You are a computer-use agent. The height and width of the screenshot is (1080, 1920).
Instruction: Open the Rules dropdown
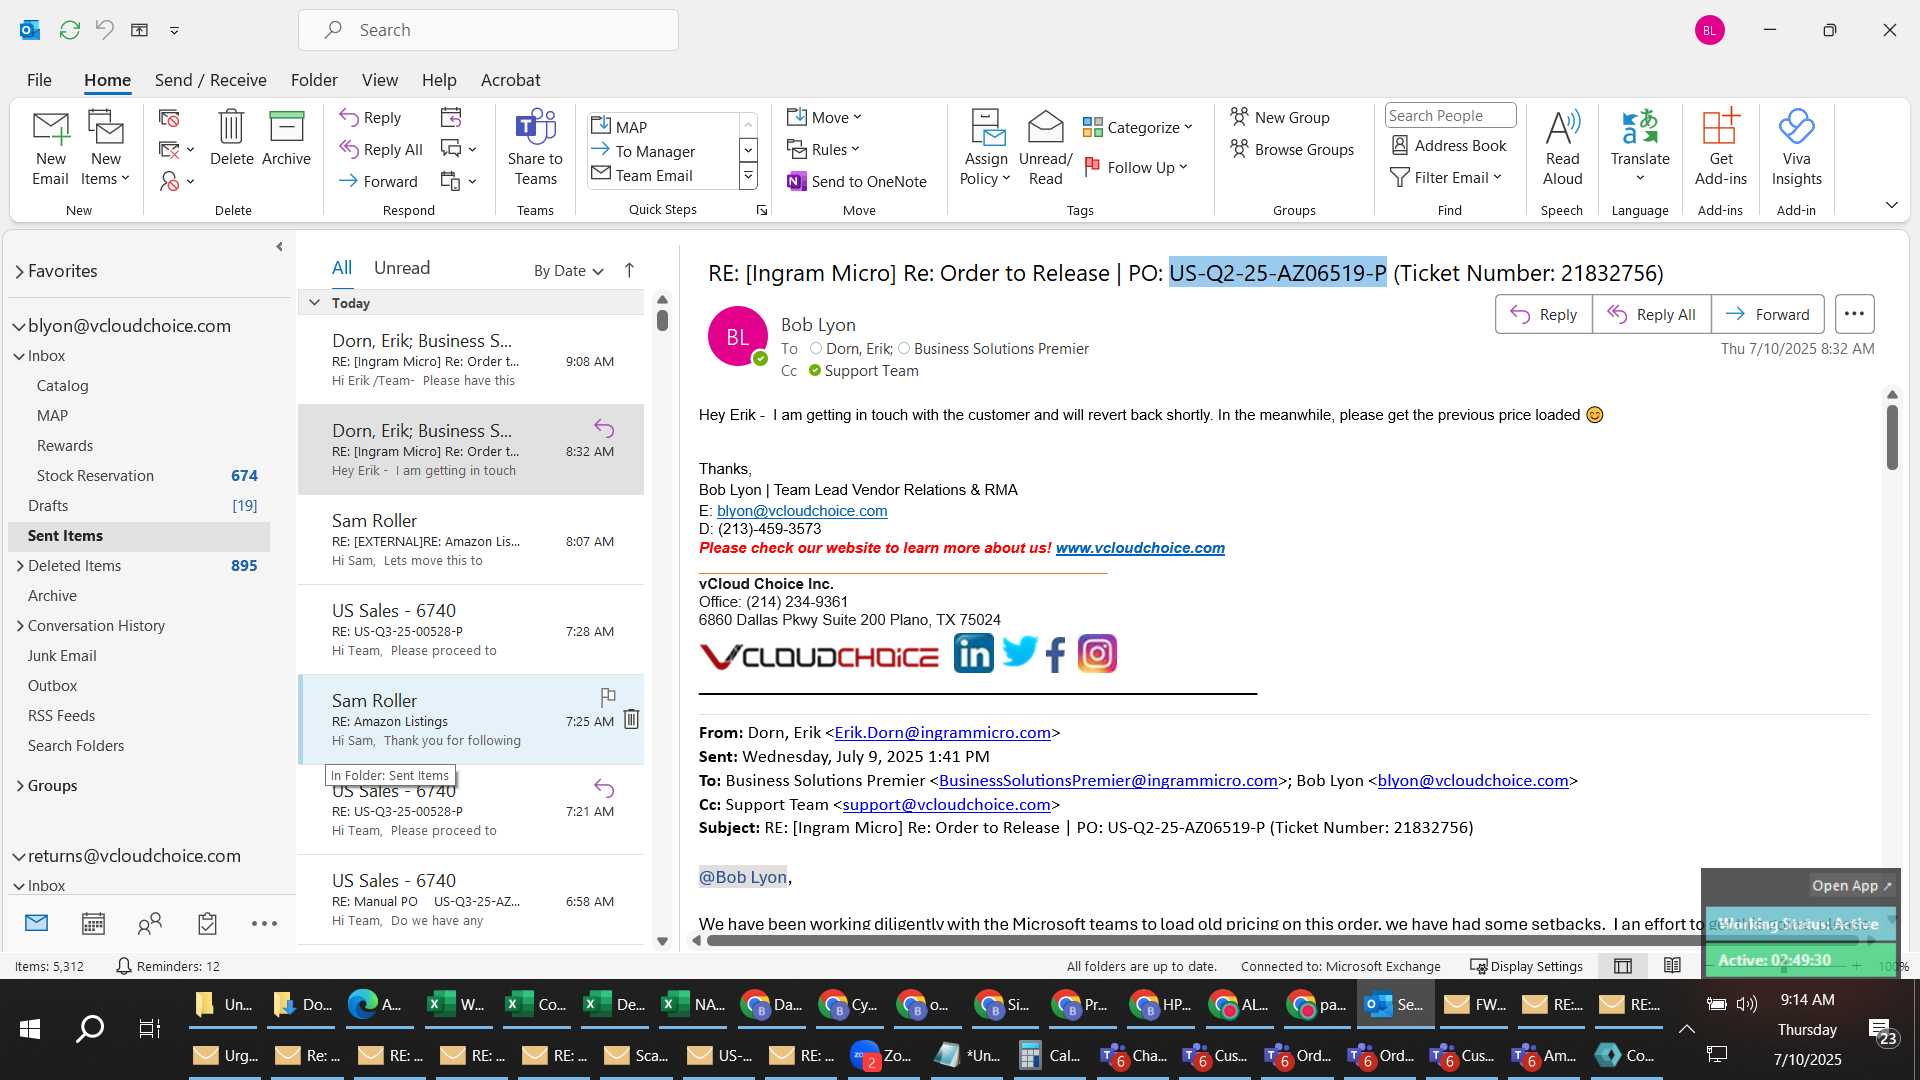(823, 149)
